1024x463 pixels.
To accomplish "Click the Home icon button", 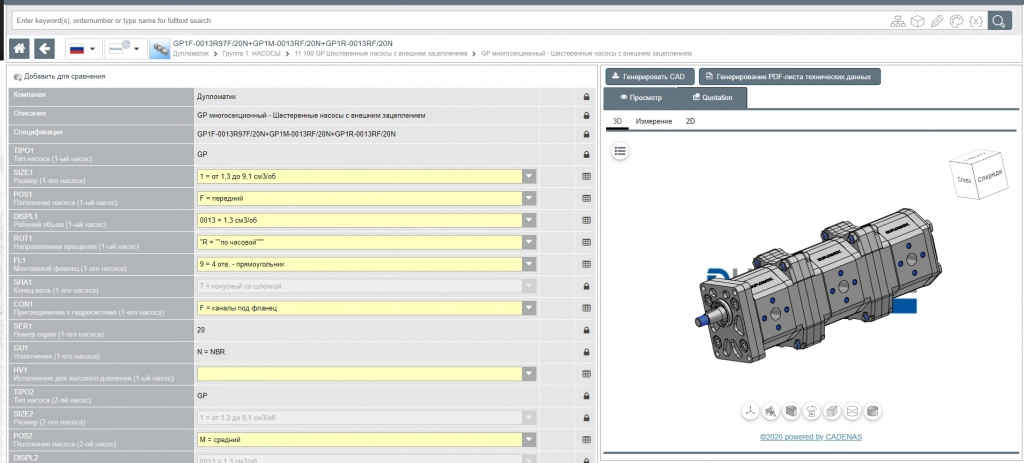I will tap(19, 48).
